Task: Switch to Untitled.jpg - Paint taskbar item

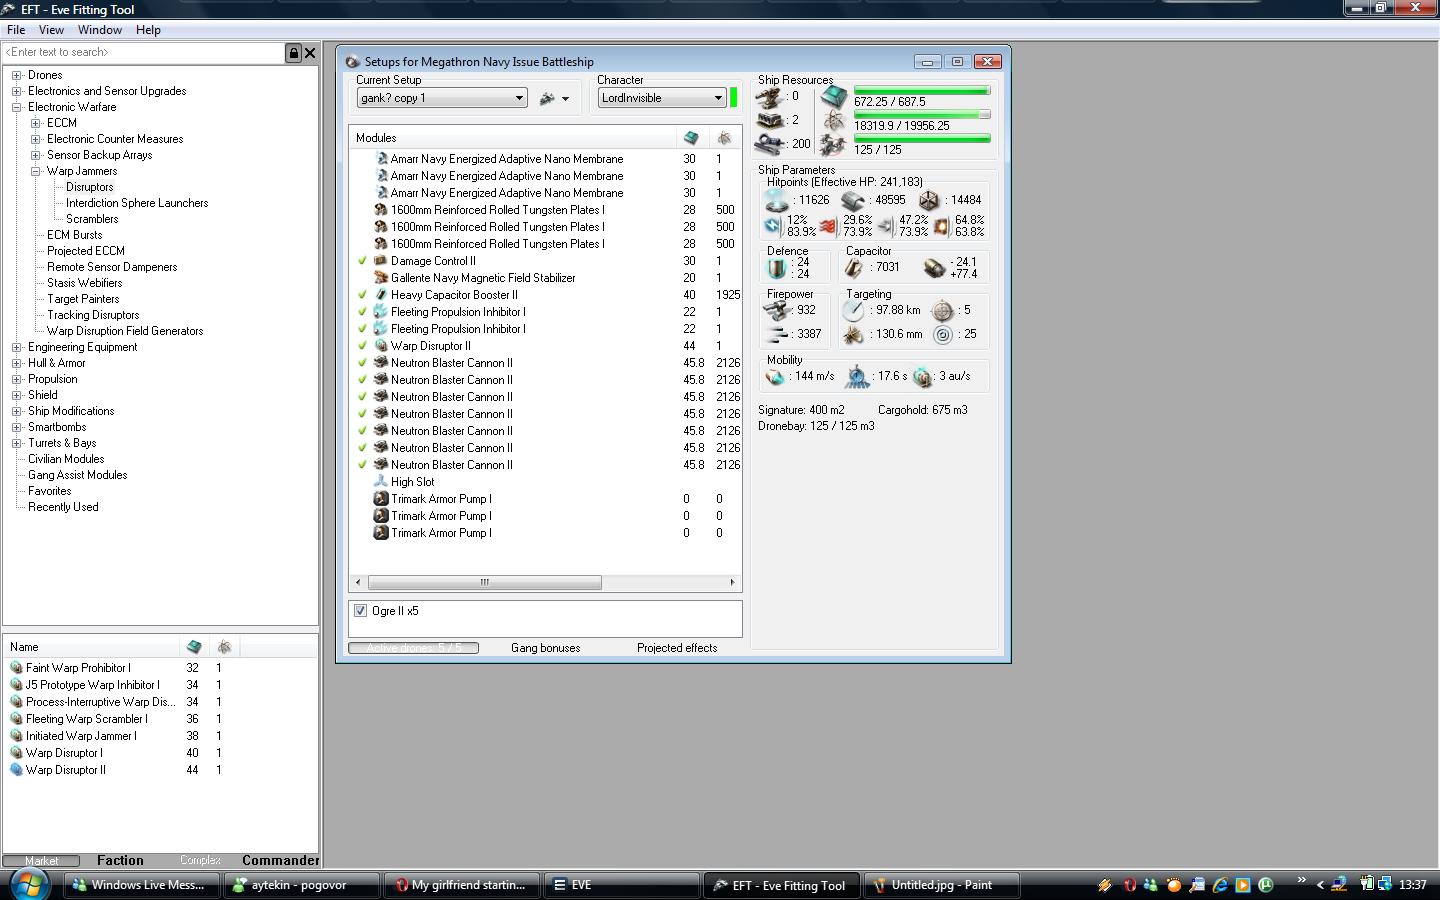Action: [941, 885]
